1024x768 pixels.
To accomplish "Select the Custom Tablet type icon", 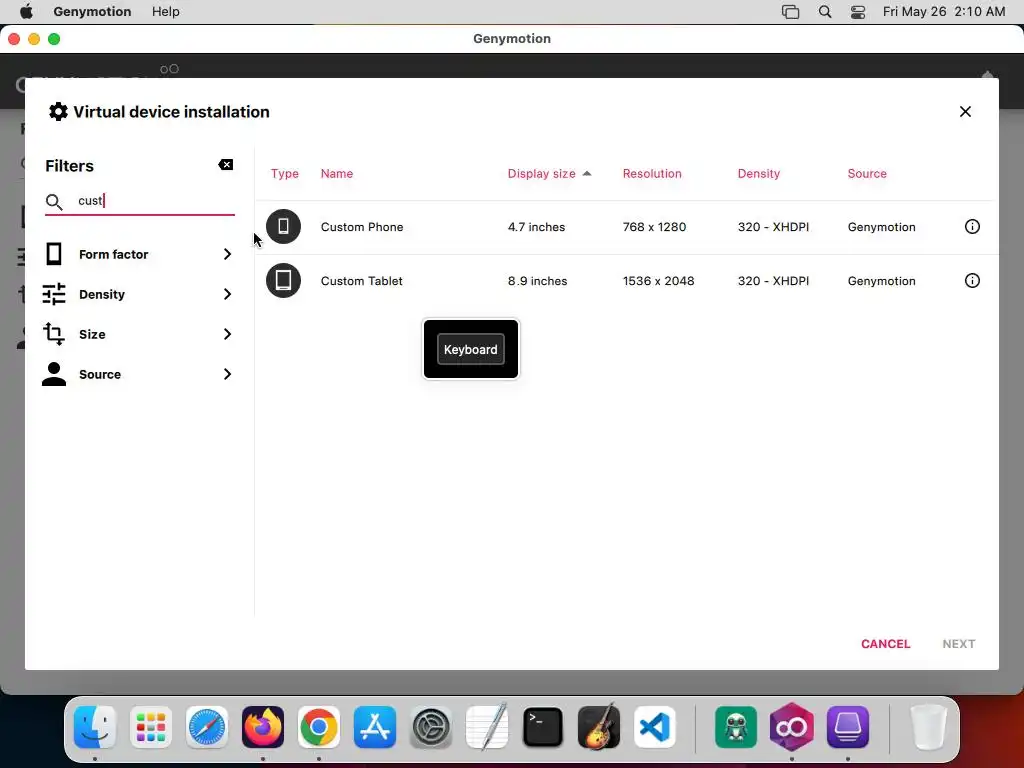I will [x=283, y=280].
